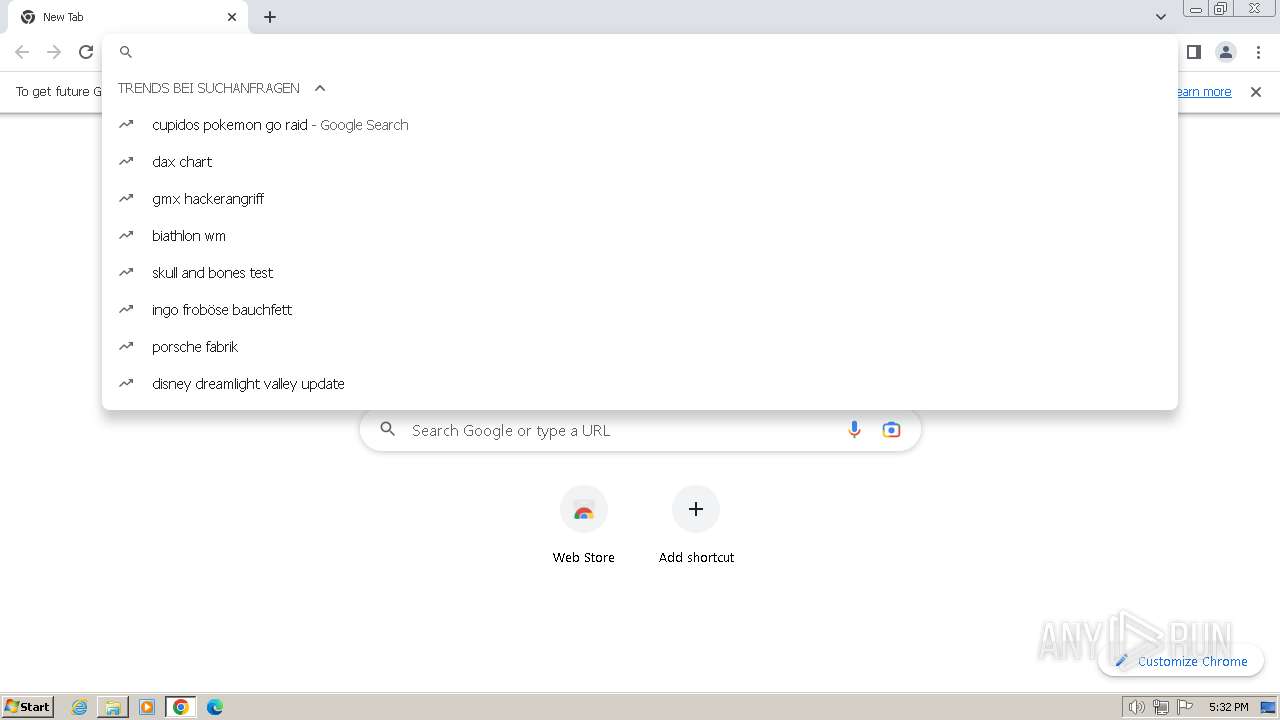This screenshot has width=1280, height=720.
Task: Click Customize Chrome button
Action: [1181, 661]
